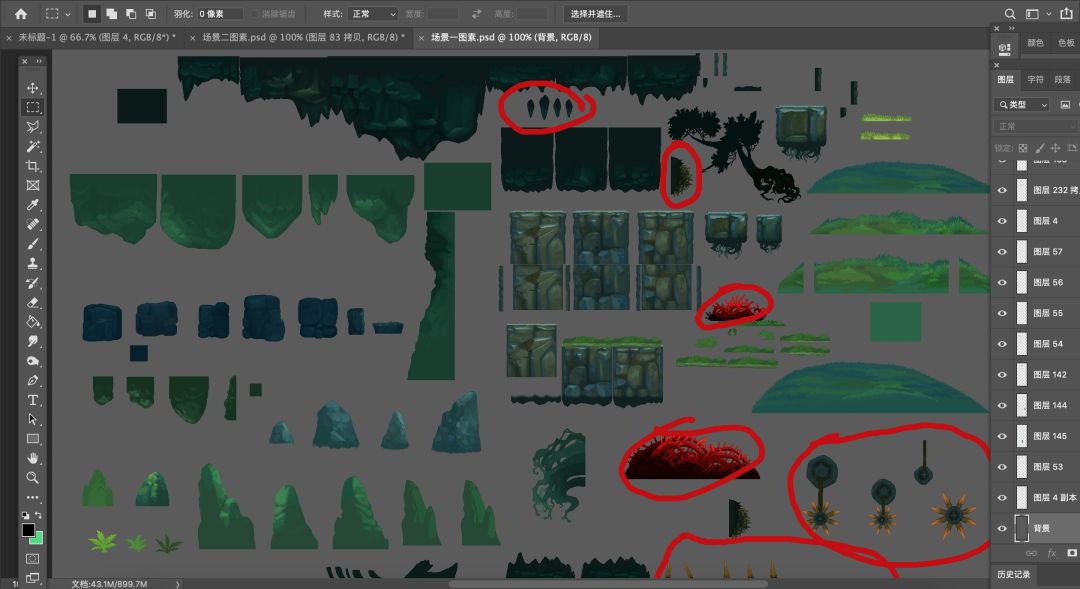
Task: Select the Eraser tool
Action: click(x=32, y=302)
